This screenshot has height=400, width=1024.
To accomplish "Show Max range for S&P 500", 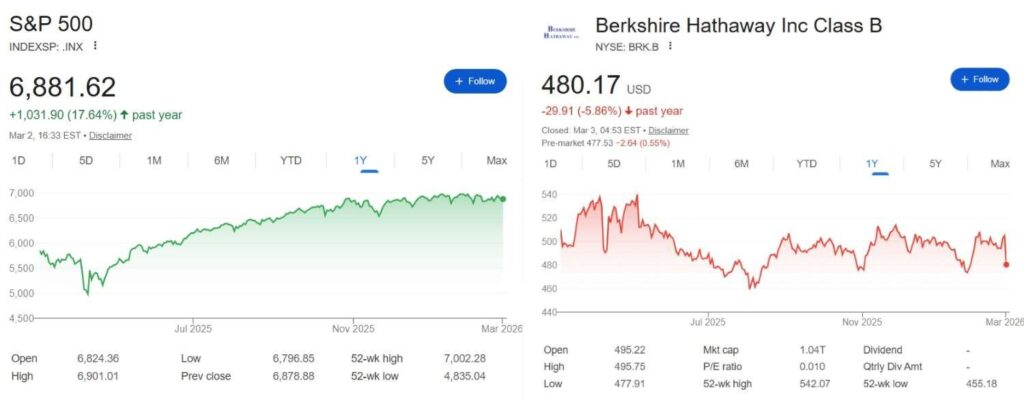I will pos(496,161).
